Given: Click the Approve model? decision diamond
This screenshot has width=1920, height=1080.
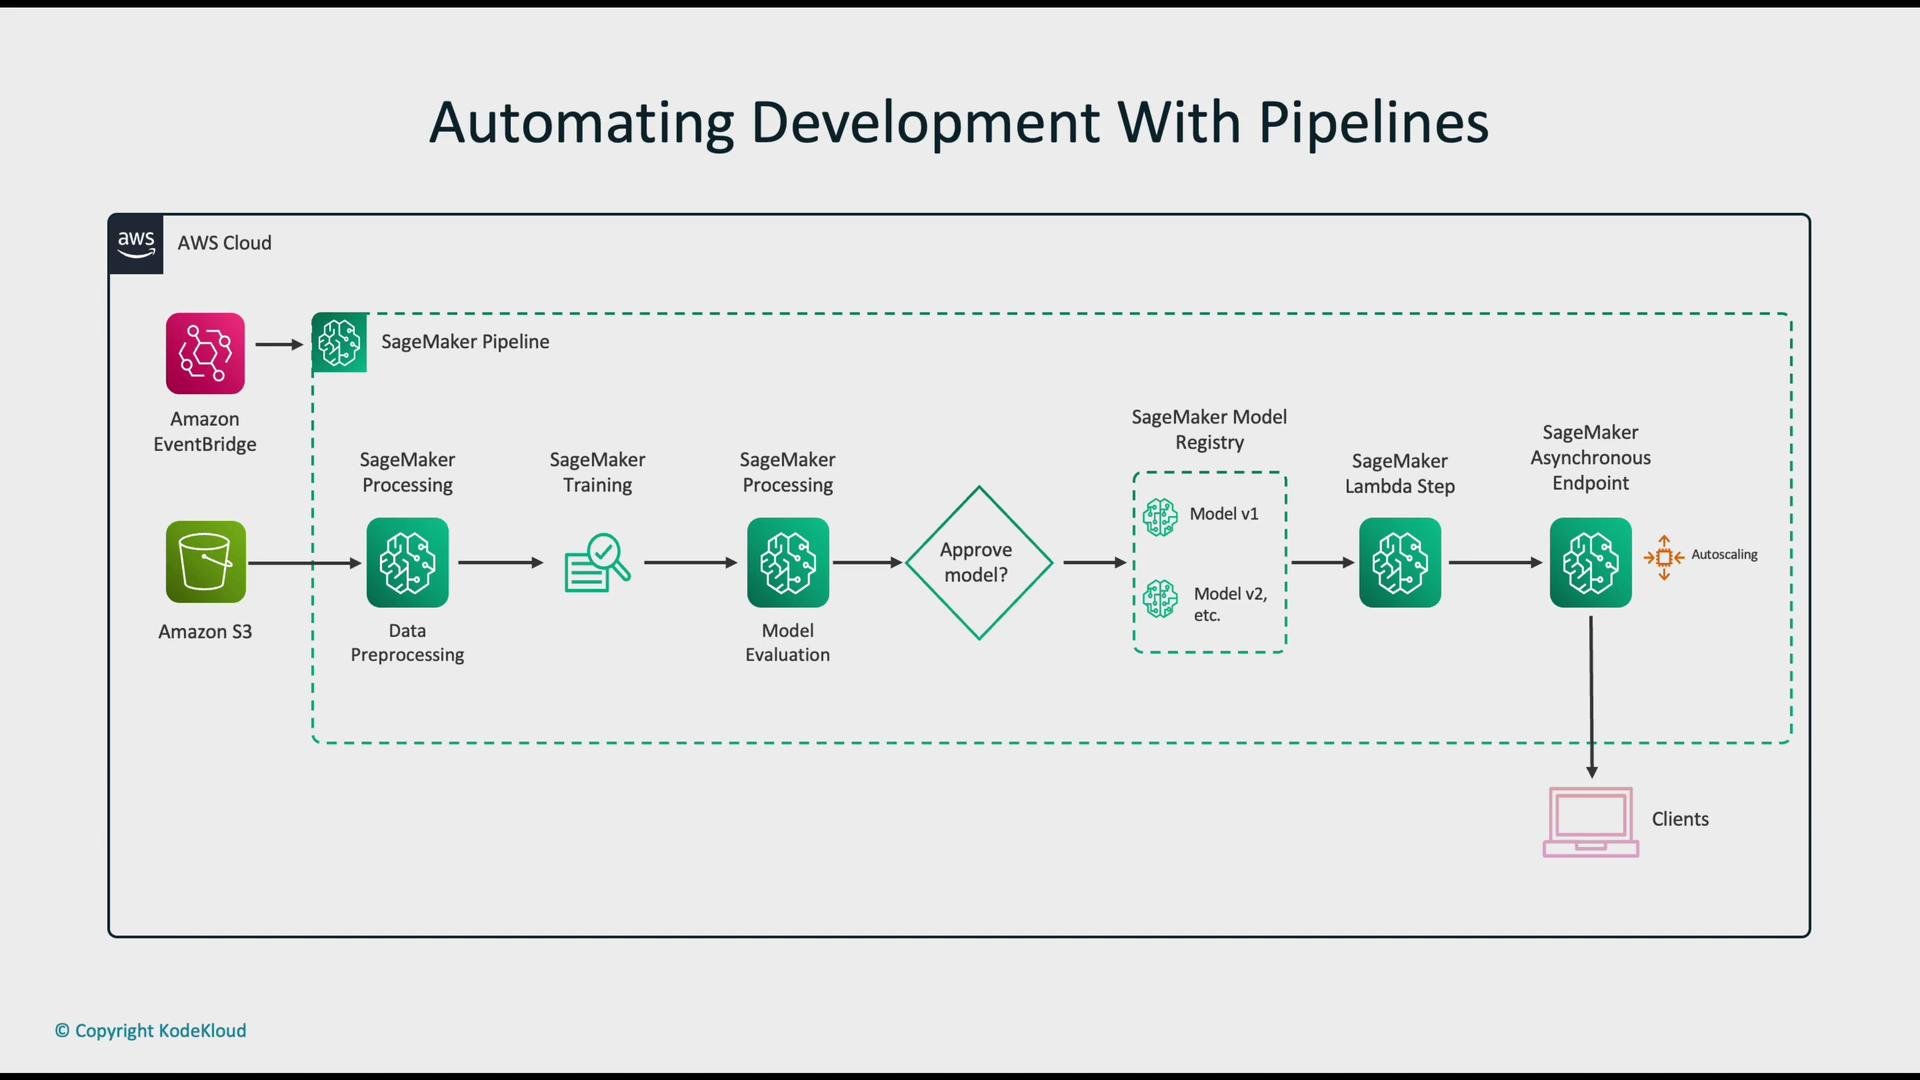Looking at the screenshot, I should [979, 563].
